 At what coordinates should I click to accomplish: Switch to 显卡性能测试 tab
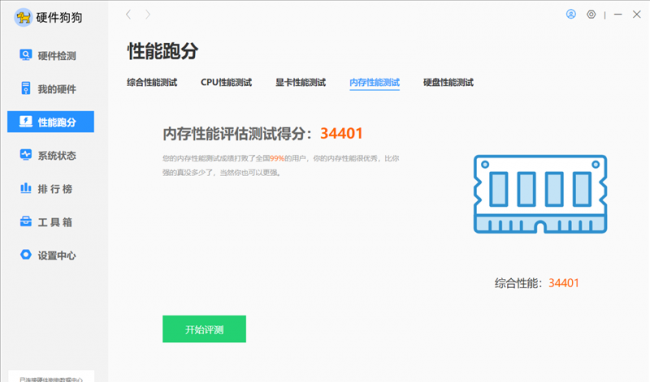click(301, 82)
